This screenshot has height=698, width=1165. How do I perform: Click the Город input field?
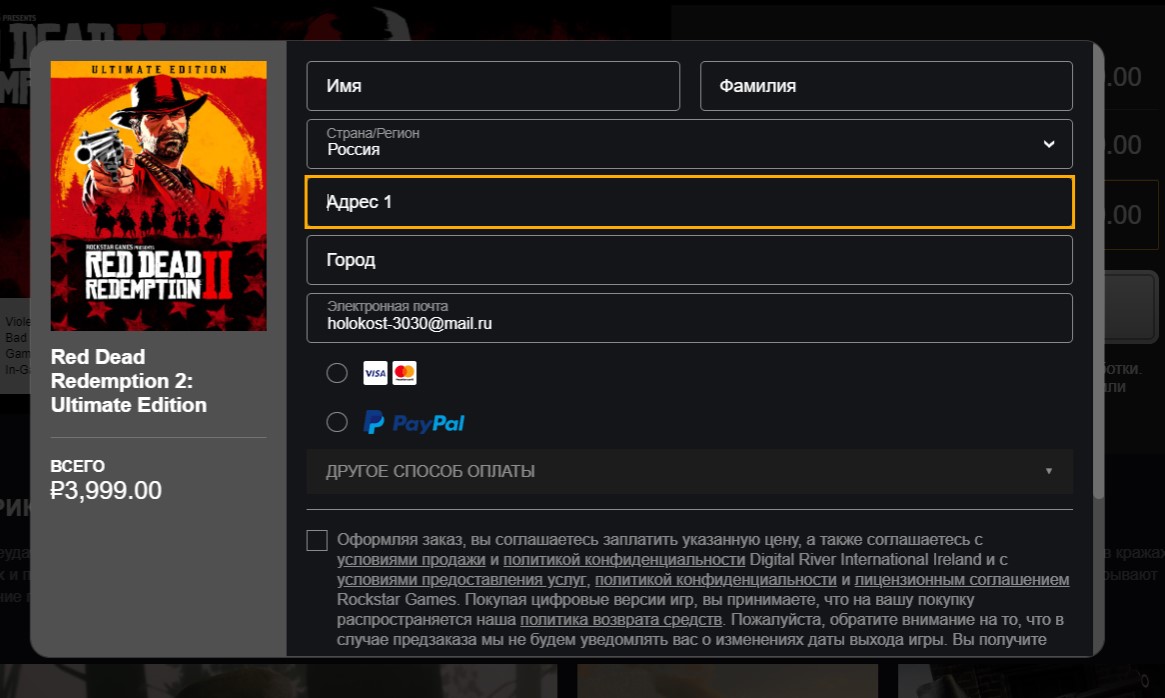point(689,260)
